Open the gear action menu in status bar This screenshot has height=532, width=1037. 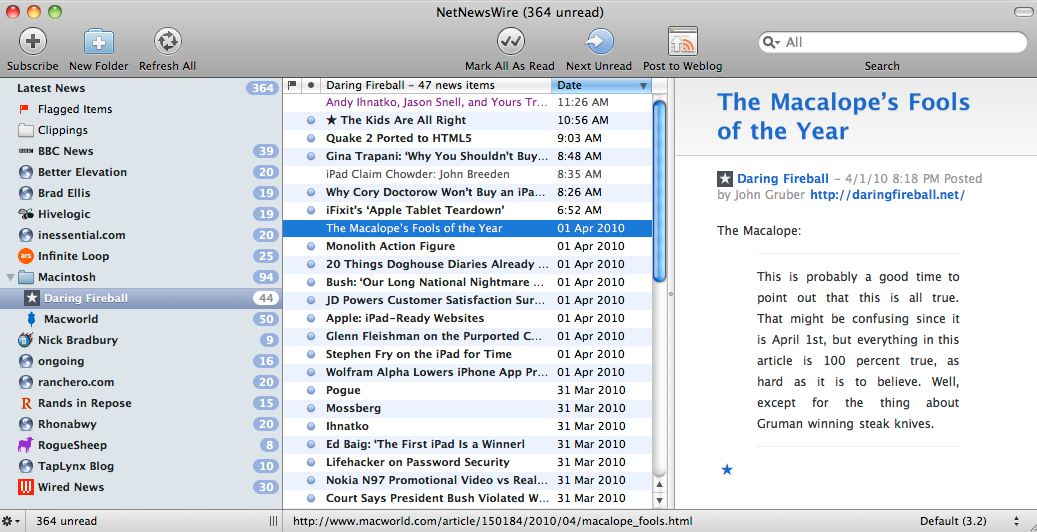point(11,521)
